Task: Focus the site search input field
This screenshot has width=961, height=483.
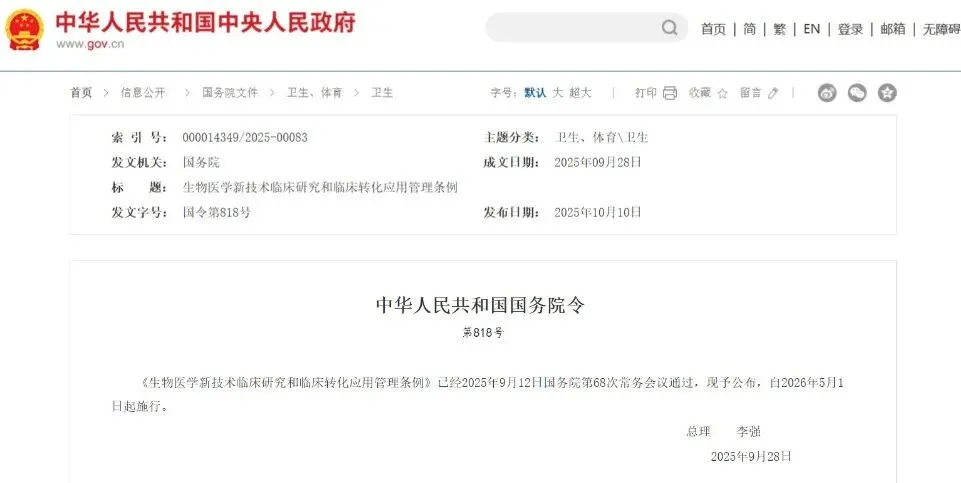Action: [576, 28]
